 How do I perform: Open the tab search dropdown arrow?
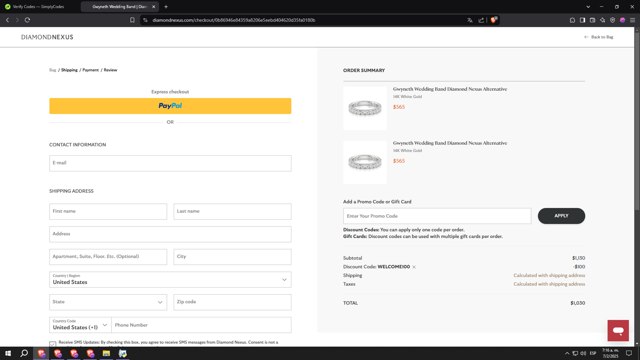pyautogui.click(x=588, y=7)
